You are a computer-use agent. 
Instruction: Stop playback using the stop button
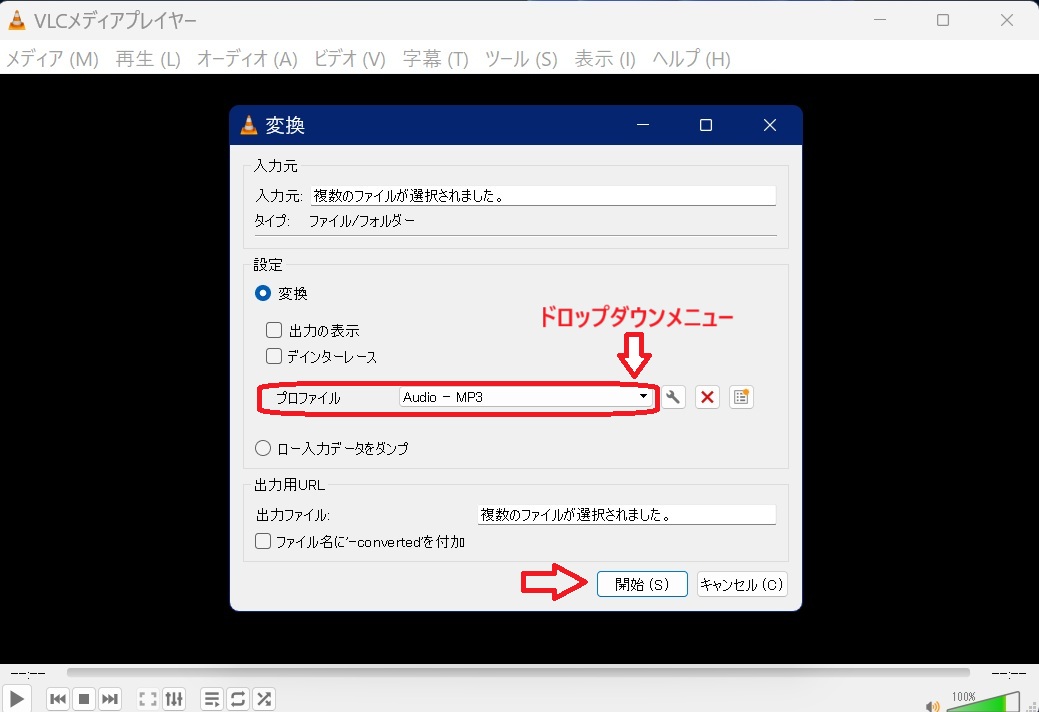[x=83, y=699]
